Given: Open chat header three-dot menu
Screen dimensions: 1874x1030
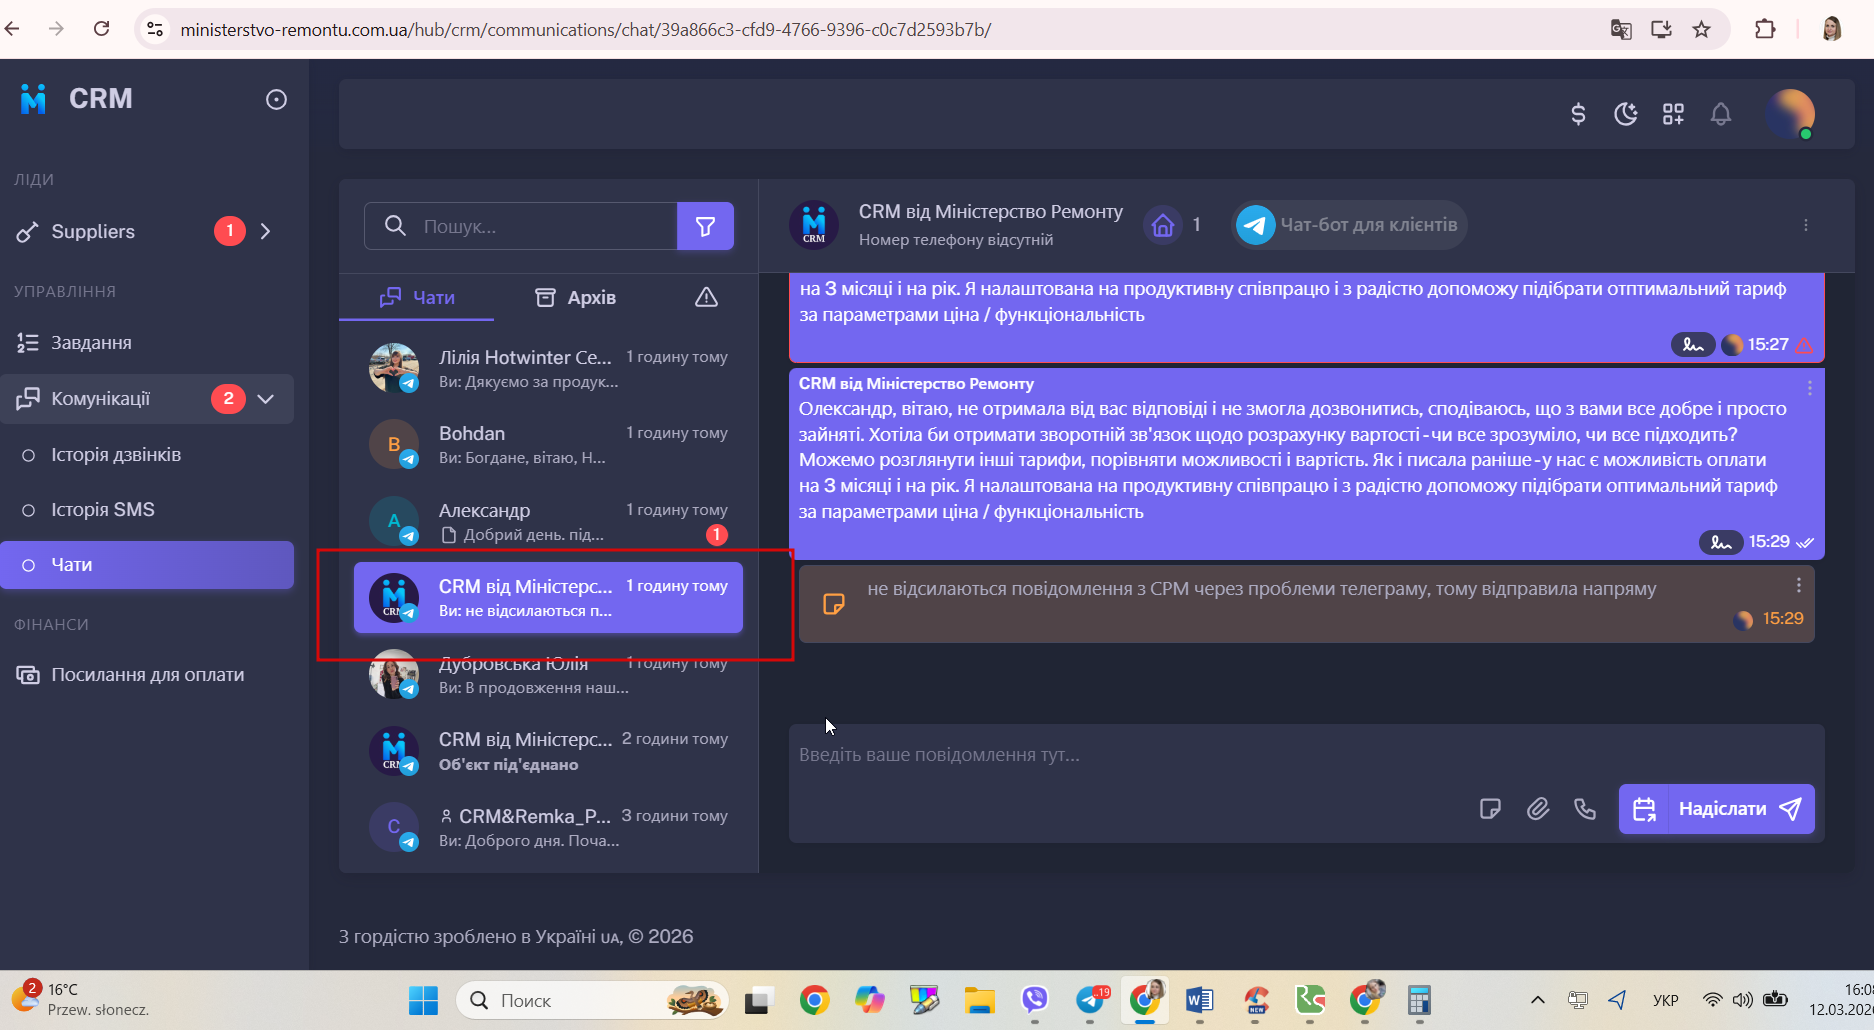Looking at the screenshot, I should point(1806,225).
